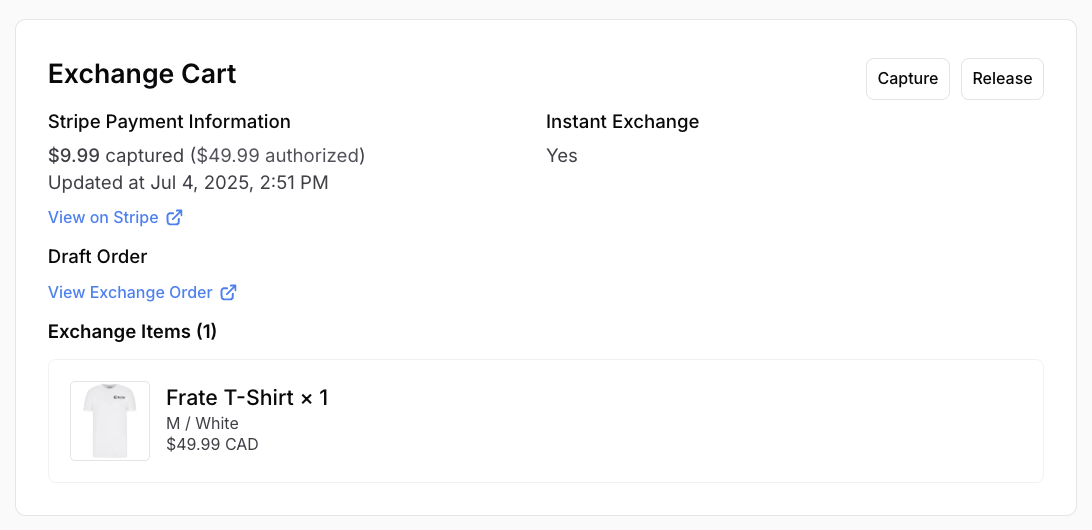Viewport: 1092px width, 530px height.
Task: Click external-link icon beside View on Stripe
Action: coord(175,217)
